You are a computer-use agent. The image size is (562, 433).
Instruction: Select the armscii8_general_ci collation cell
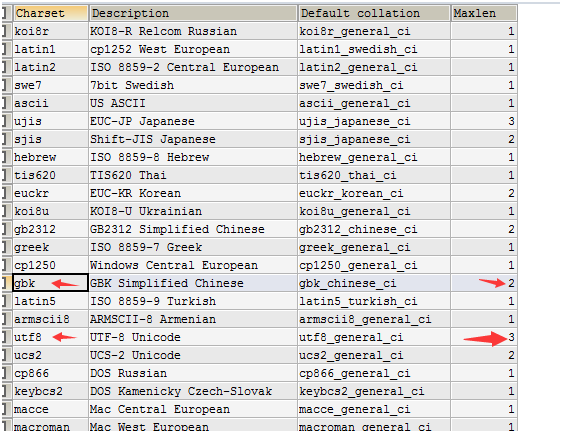tap(374, 319)
